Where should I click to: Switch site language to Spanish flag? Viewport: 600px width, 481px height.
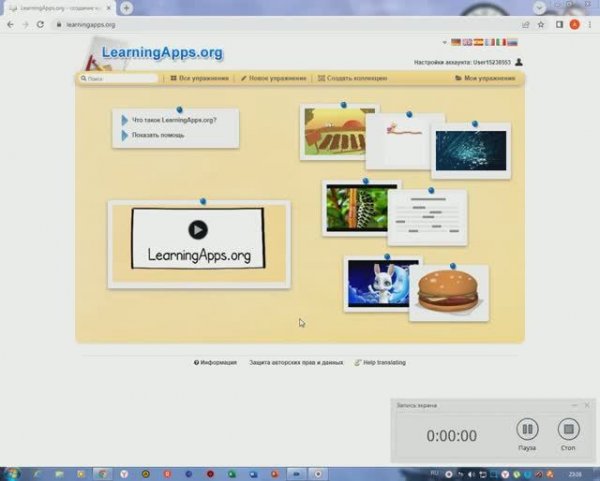point(478,42)
